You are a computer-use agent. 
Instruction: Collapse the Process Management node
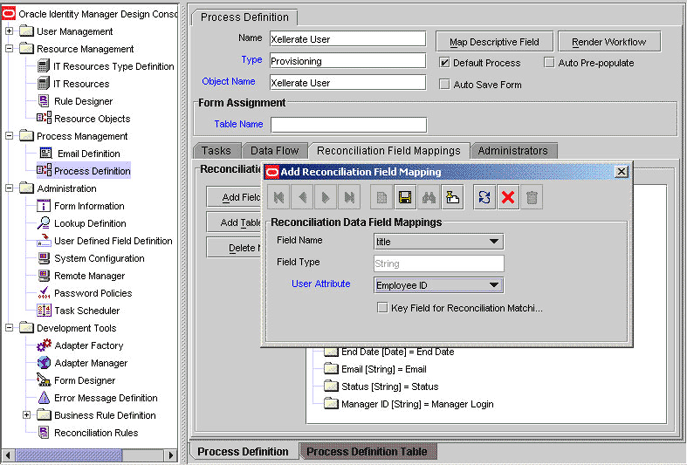(9, 136)
